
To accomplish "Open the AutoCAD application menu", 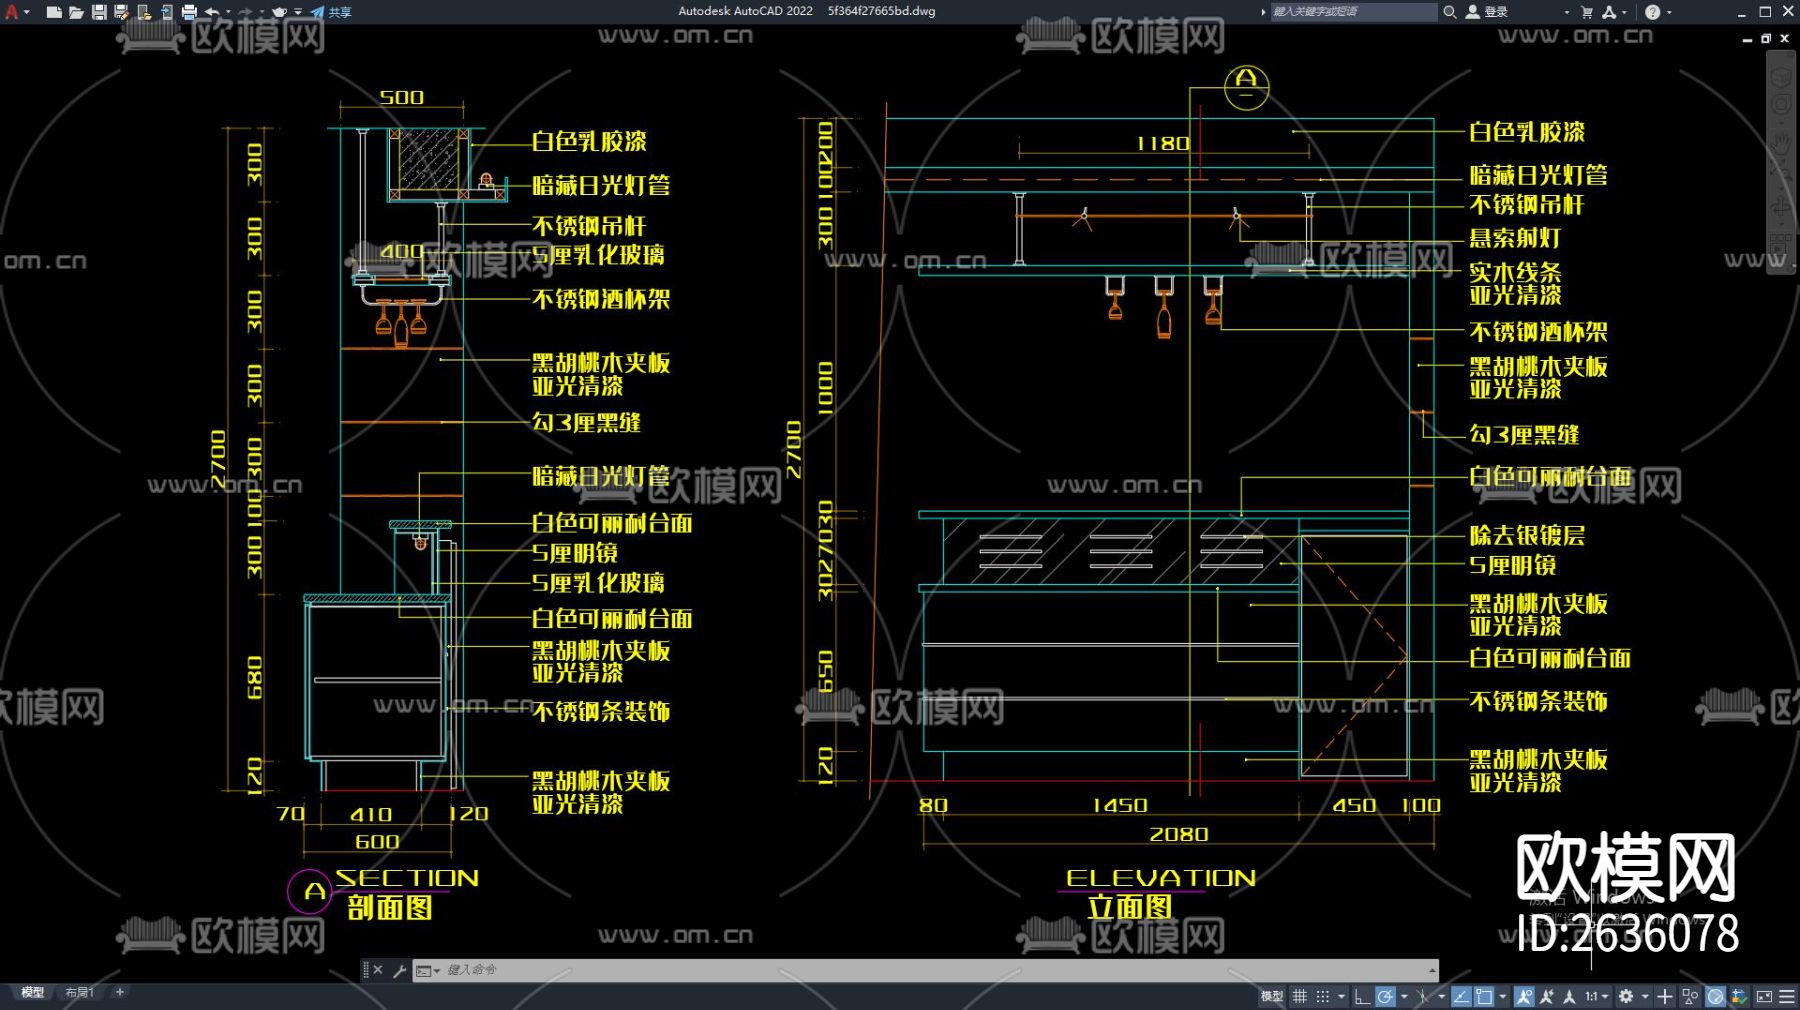I will (12, 12).
